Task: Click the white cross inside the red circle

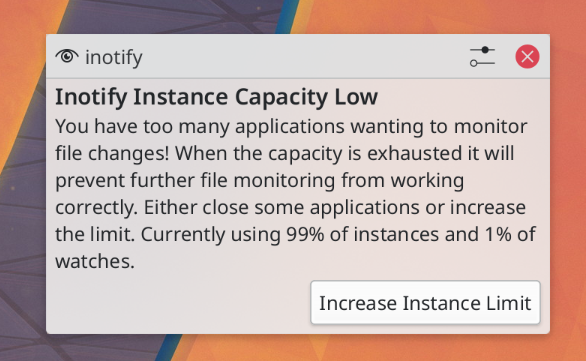Action: click(527, 57)
